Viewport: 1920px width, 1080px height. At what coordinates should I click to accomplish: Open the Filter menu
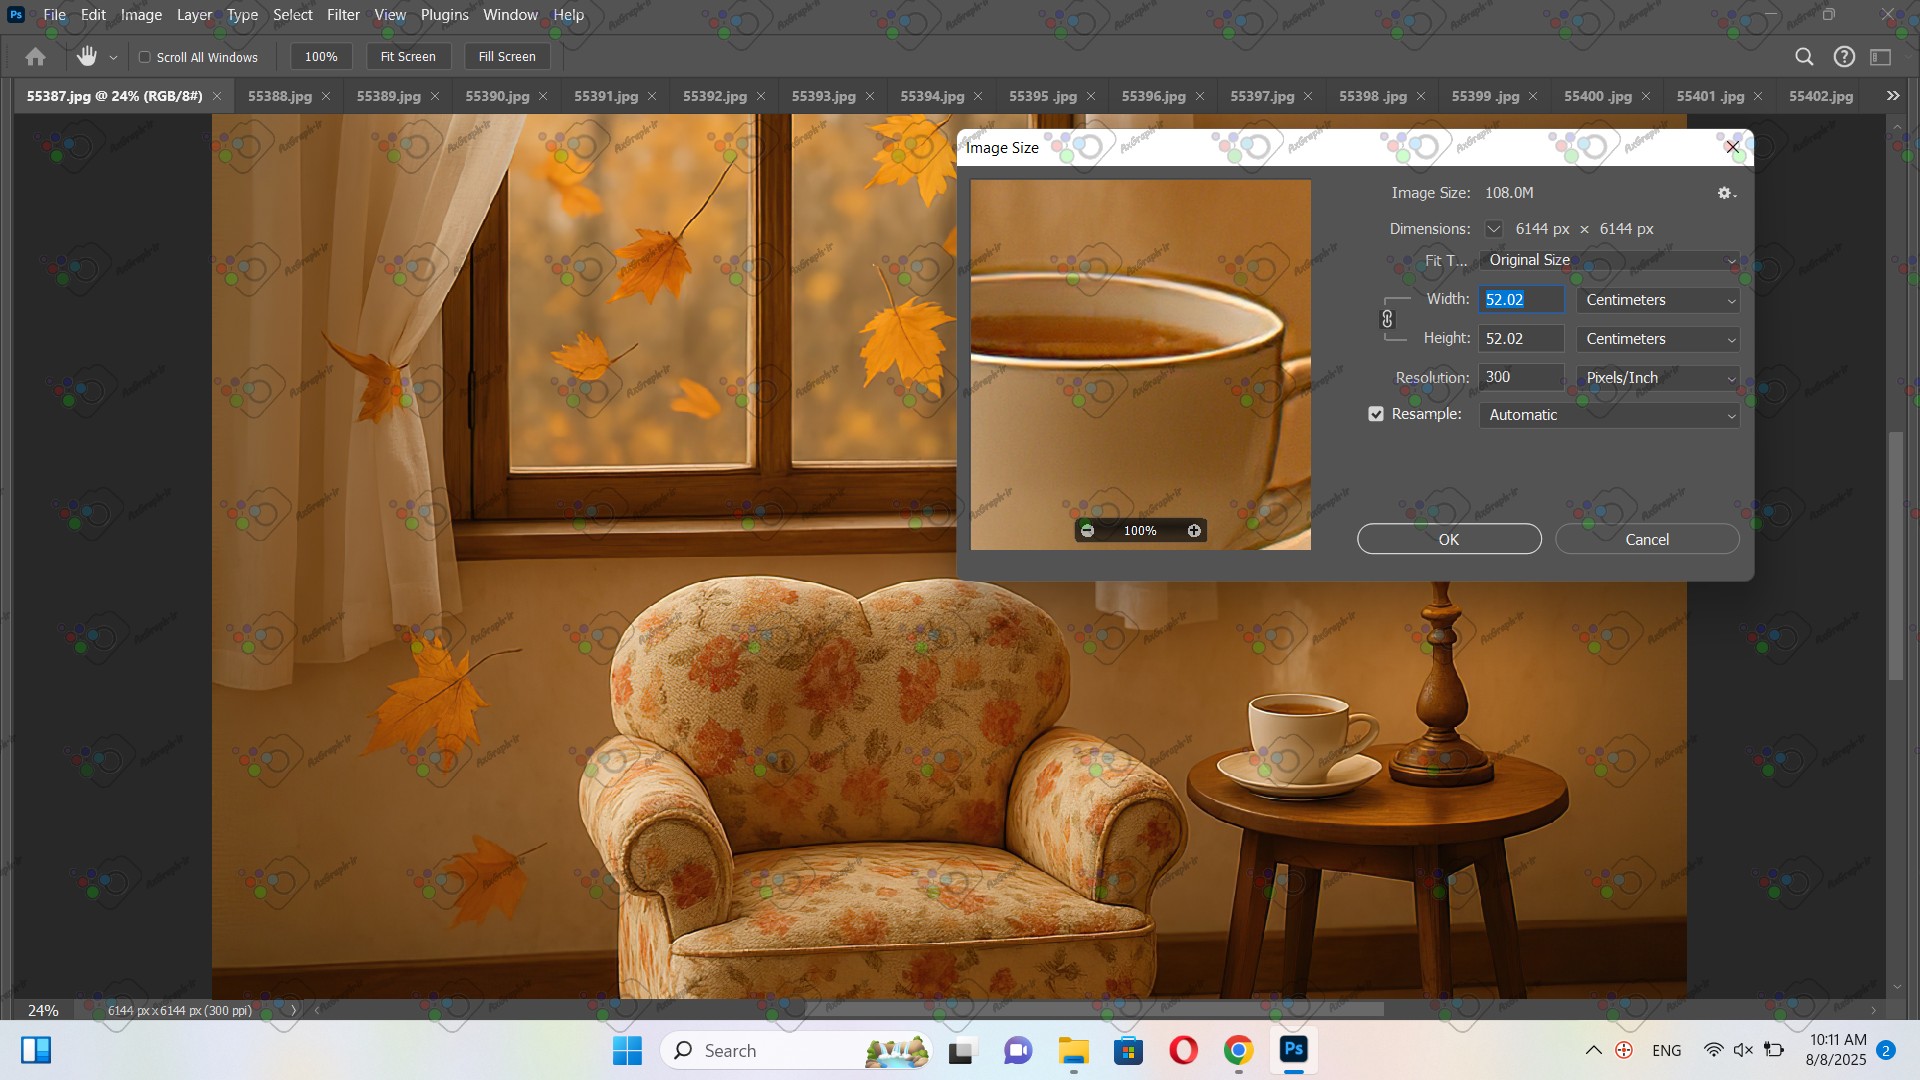[343, 15]
